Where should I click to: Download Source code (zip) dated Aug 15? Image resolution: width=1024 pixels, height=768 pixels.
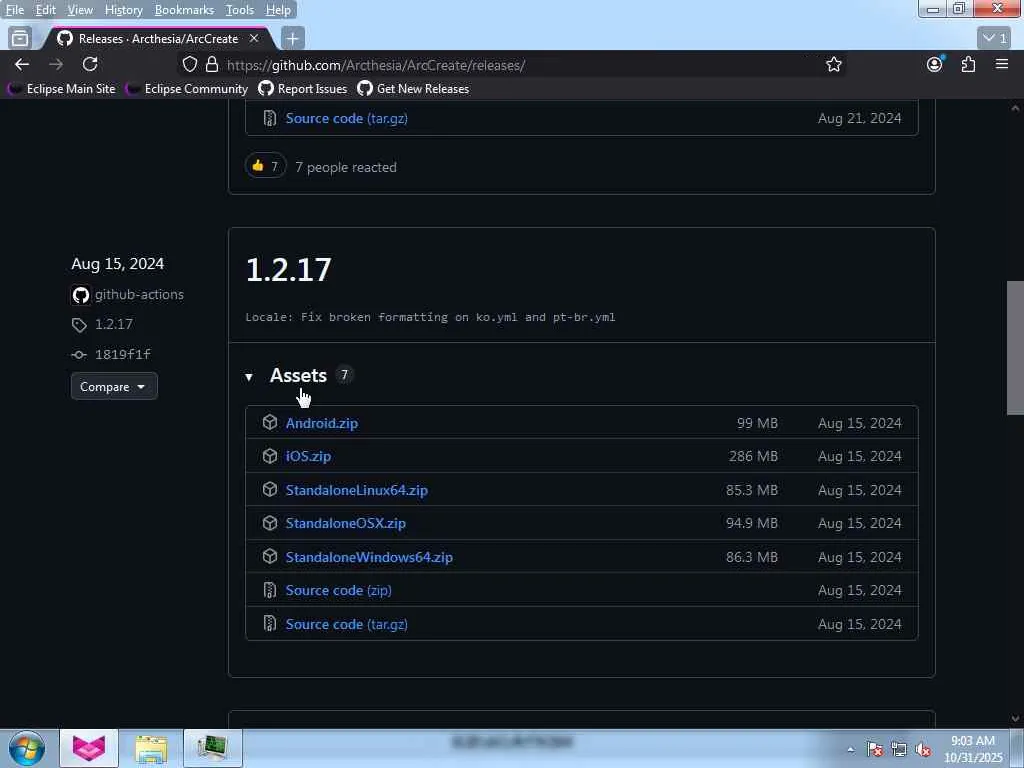[x=338, y=590]
